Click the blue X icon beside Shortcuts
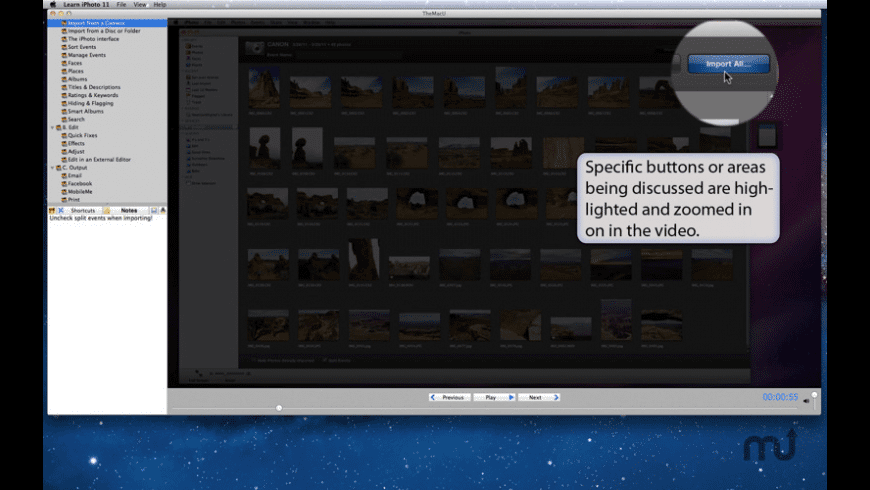 (x=61, y=210)
